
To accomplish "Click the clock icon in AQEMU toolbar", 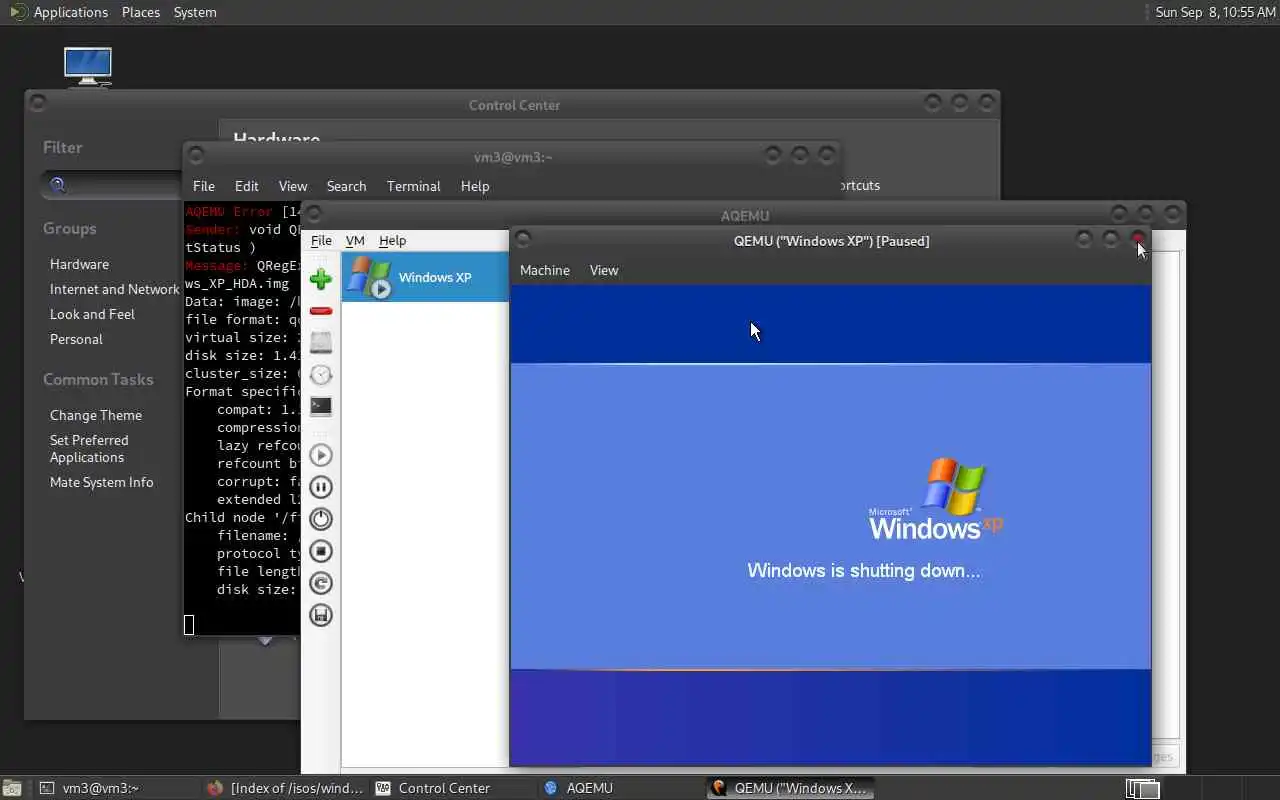I will coord(321,374).
